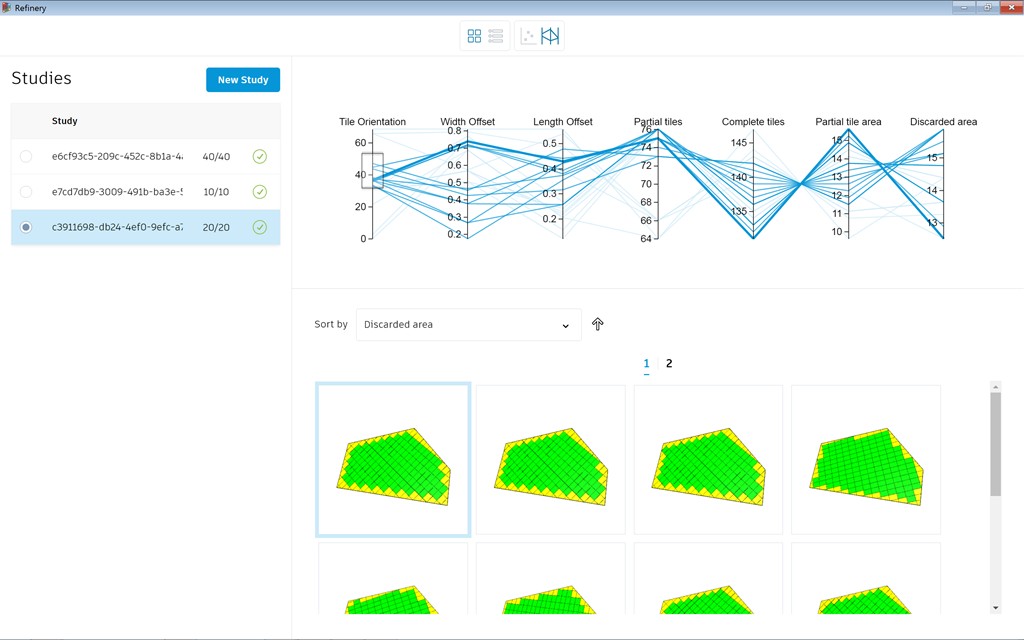
Task: Click the Tile Orientation axis filter brush
Action: (372, 170)
